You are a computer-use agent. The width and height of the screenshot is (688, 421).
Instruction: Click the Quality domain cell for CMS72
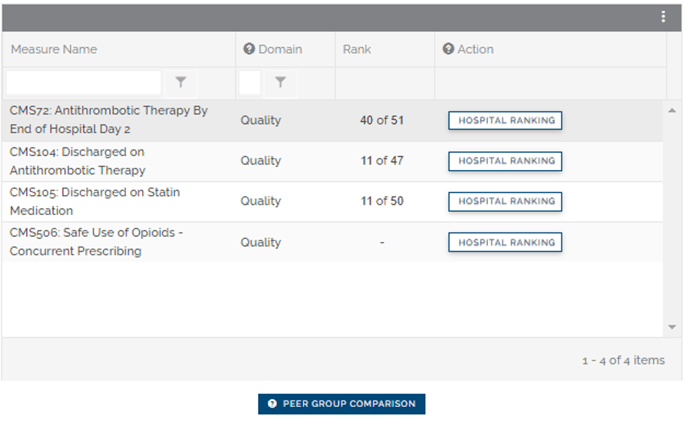260,120
